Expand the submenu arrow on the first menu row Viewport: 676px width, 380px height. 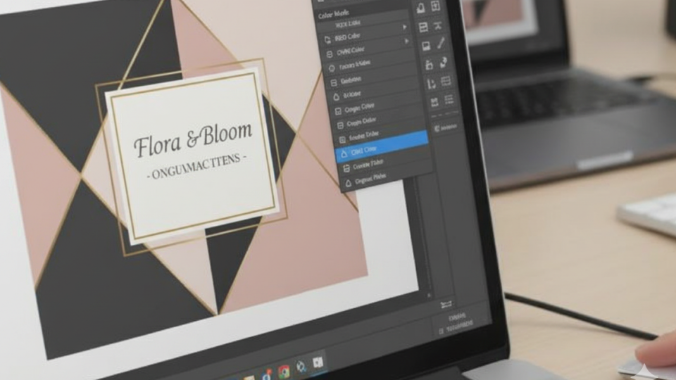(x=404, y=27)
